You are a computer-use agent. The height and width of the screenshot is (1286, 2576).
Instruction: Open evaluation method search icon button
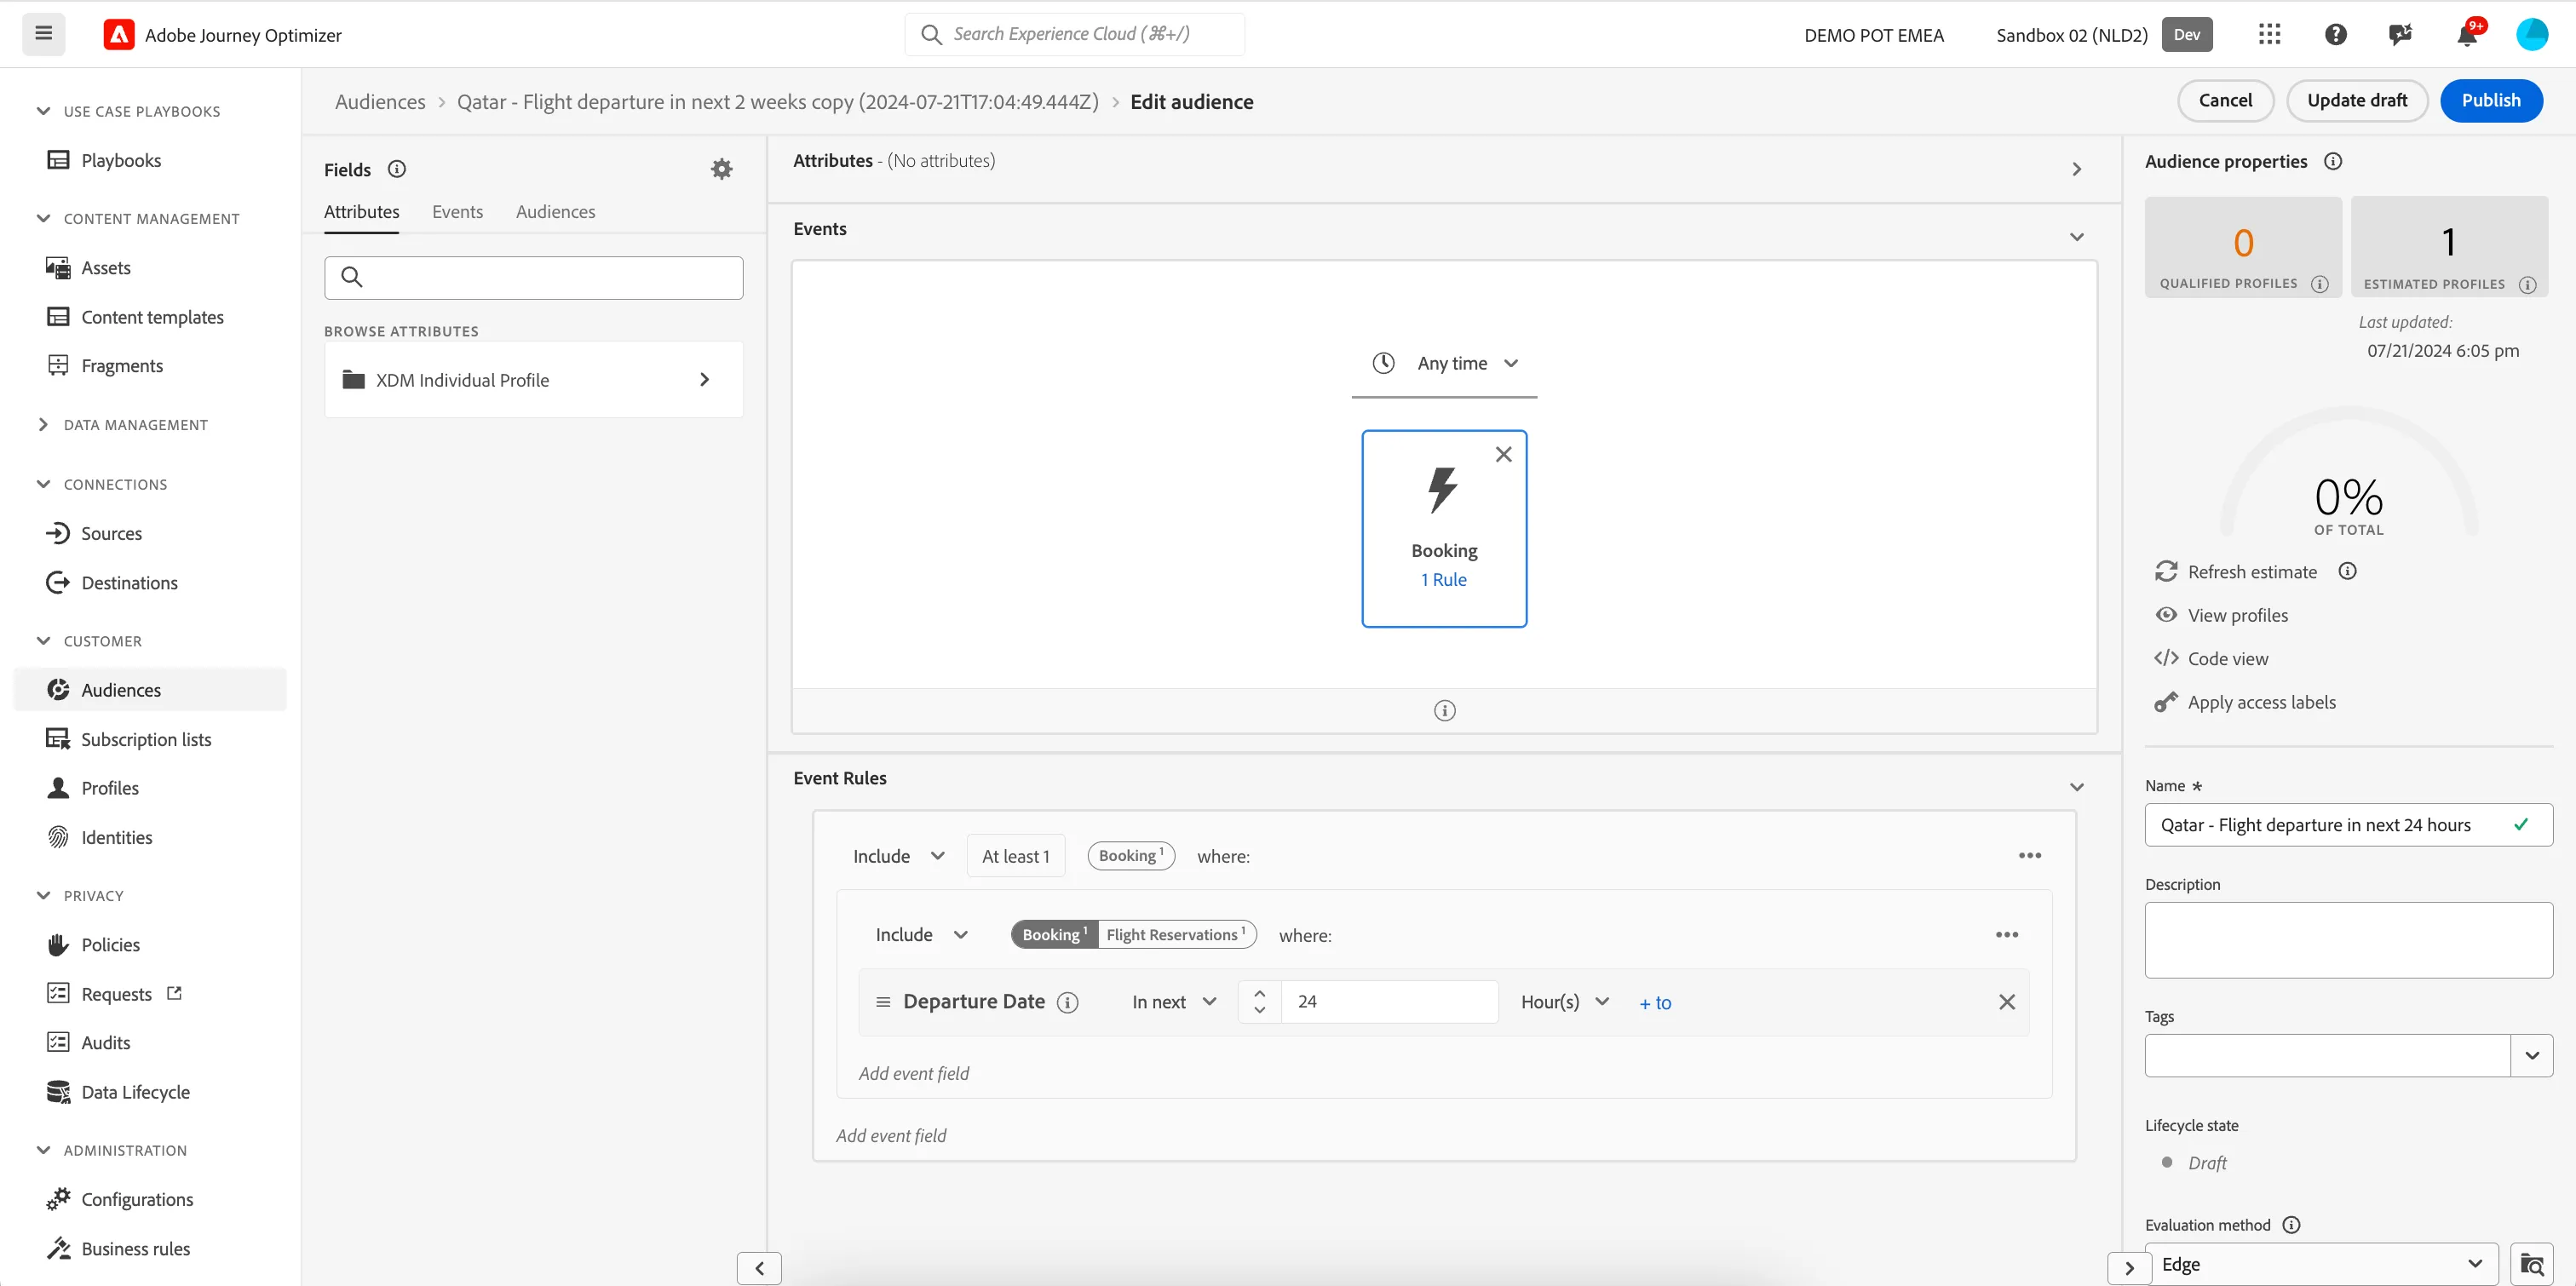pyautogui.click(x=2531, y=1264)
